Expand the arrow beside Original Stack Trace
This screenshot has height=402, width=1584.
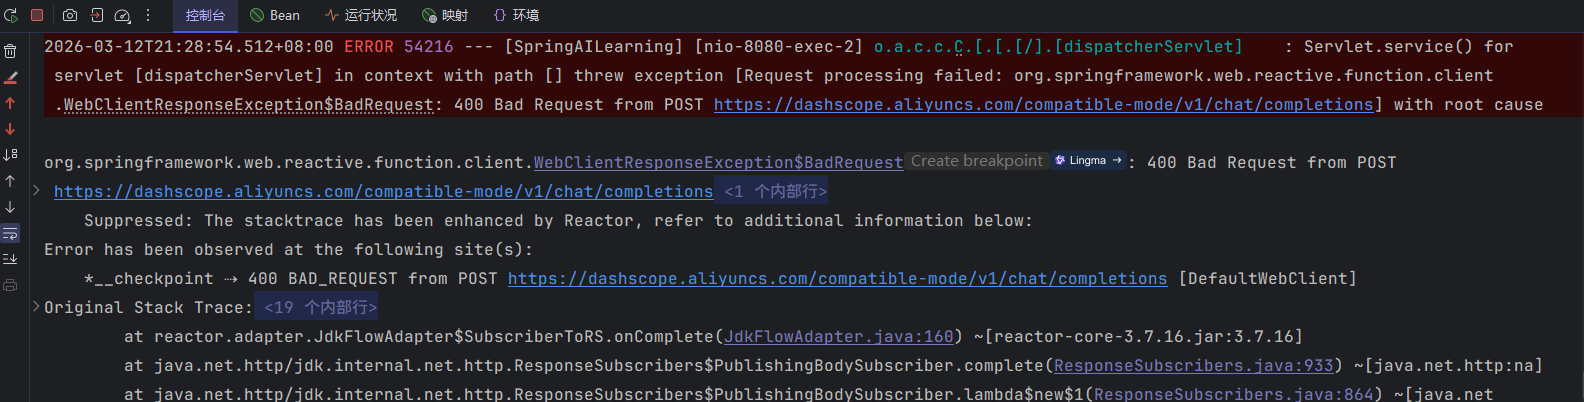37,307
